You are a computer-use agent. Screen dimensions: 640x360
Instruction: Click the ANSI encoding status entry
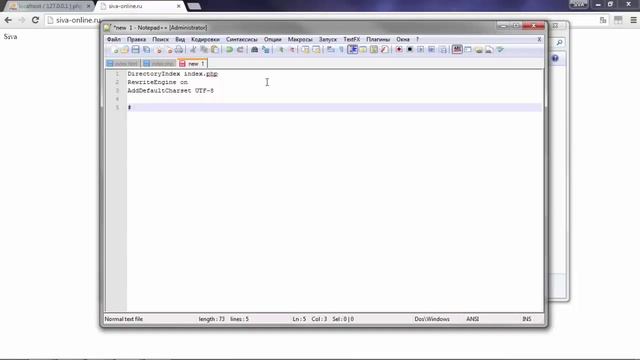coord(473,319)
